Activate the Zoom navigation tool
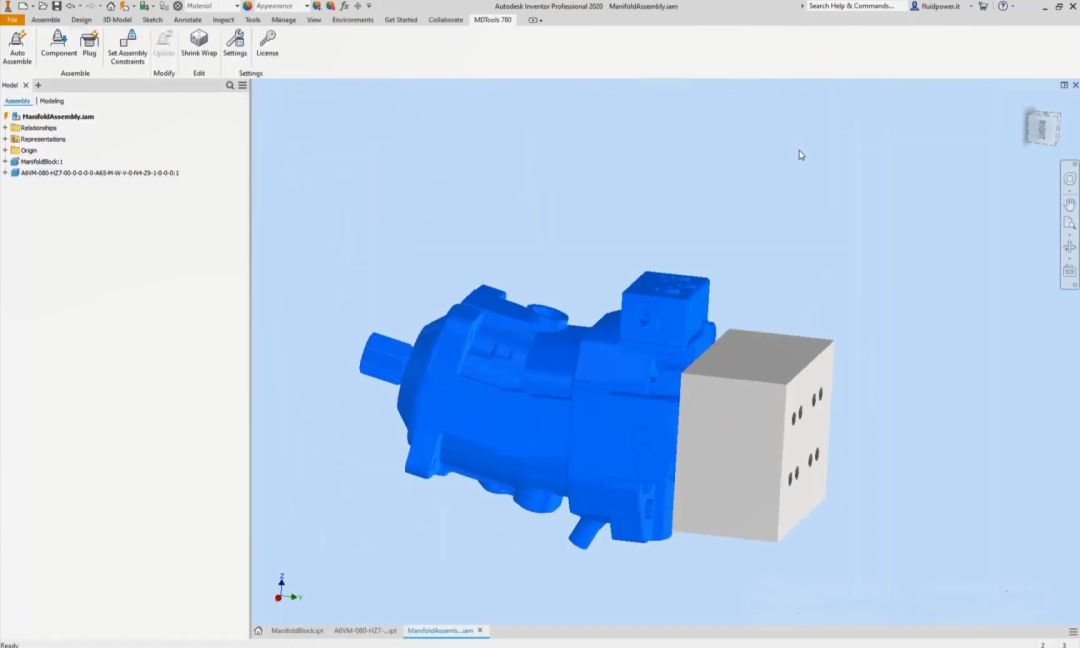 (1070, 223)
